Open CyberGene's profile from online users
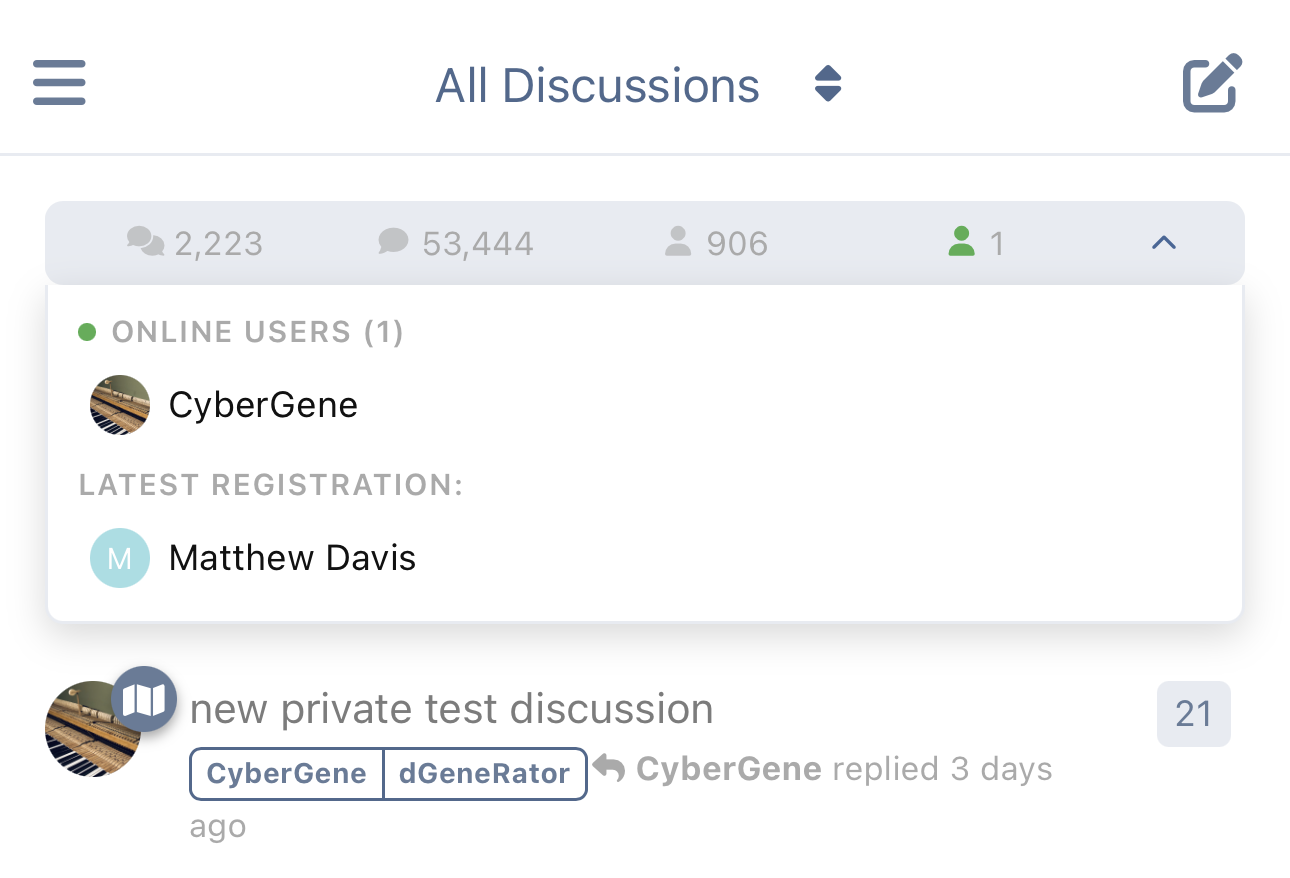The height and width of the screenshot is (878, 1290). [x=263, y=405]
